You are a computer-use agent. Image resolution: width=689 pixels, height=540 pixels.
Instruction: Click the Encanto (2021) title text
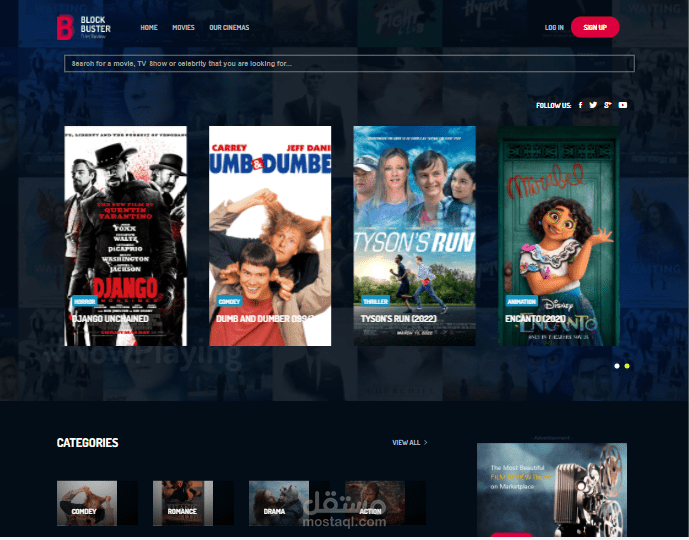(536, 319)
